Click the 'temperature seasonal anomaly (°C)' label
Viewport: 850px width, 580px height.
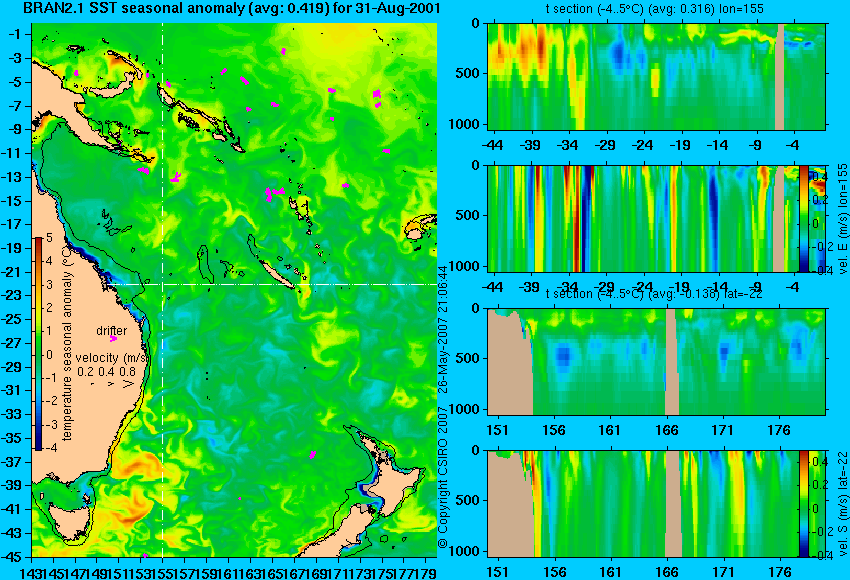[x=67, y=342]
